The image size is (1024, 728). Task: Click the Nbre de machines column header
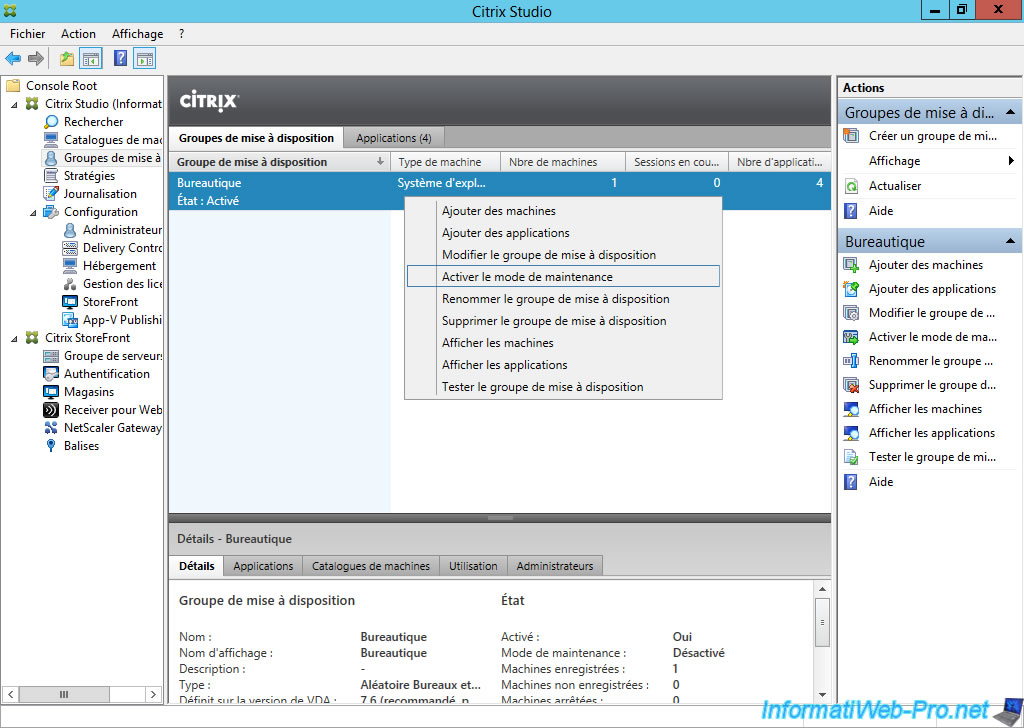pos(562,162)
